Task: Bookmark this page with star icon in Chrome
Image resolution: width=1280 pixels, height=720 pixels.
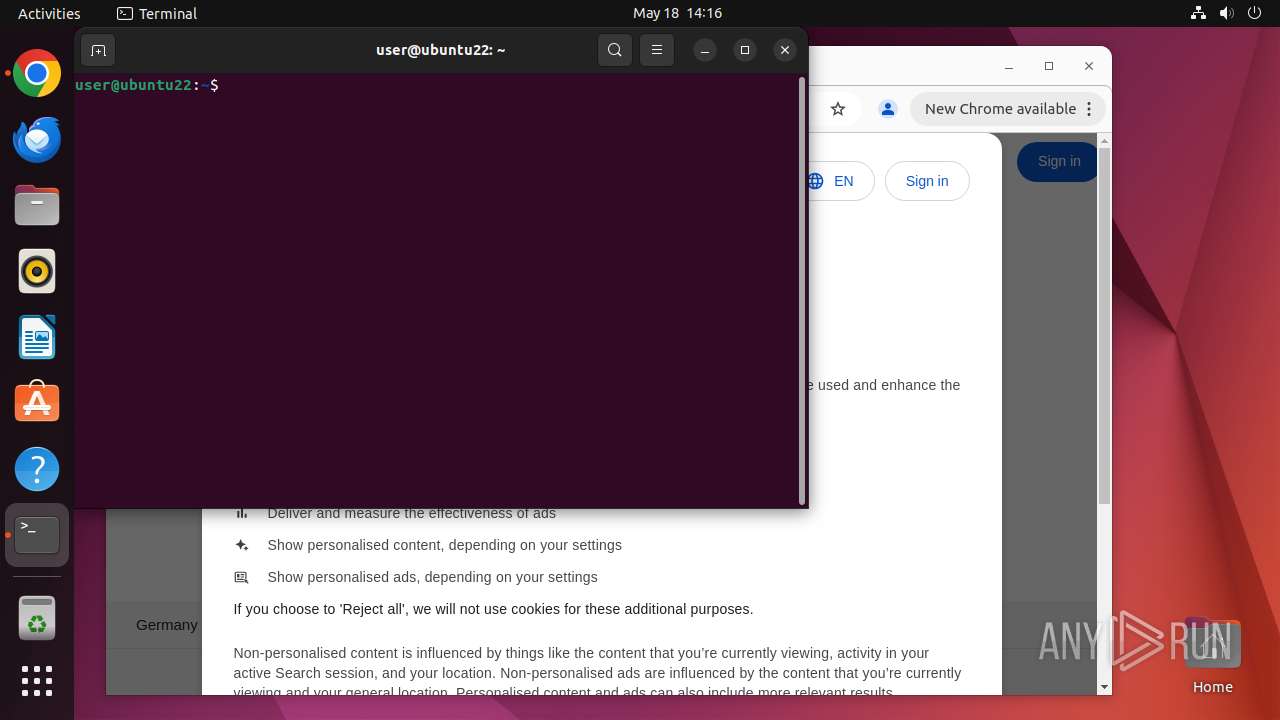Action: [838, 109]
